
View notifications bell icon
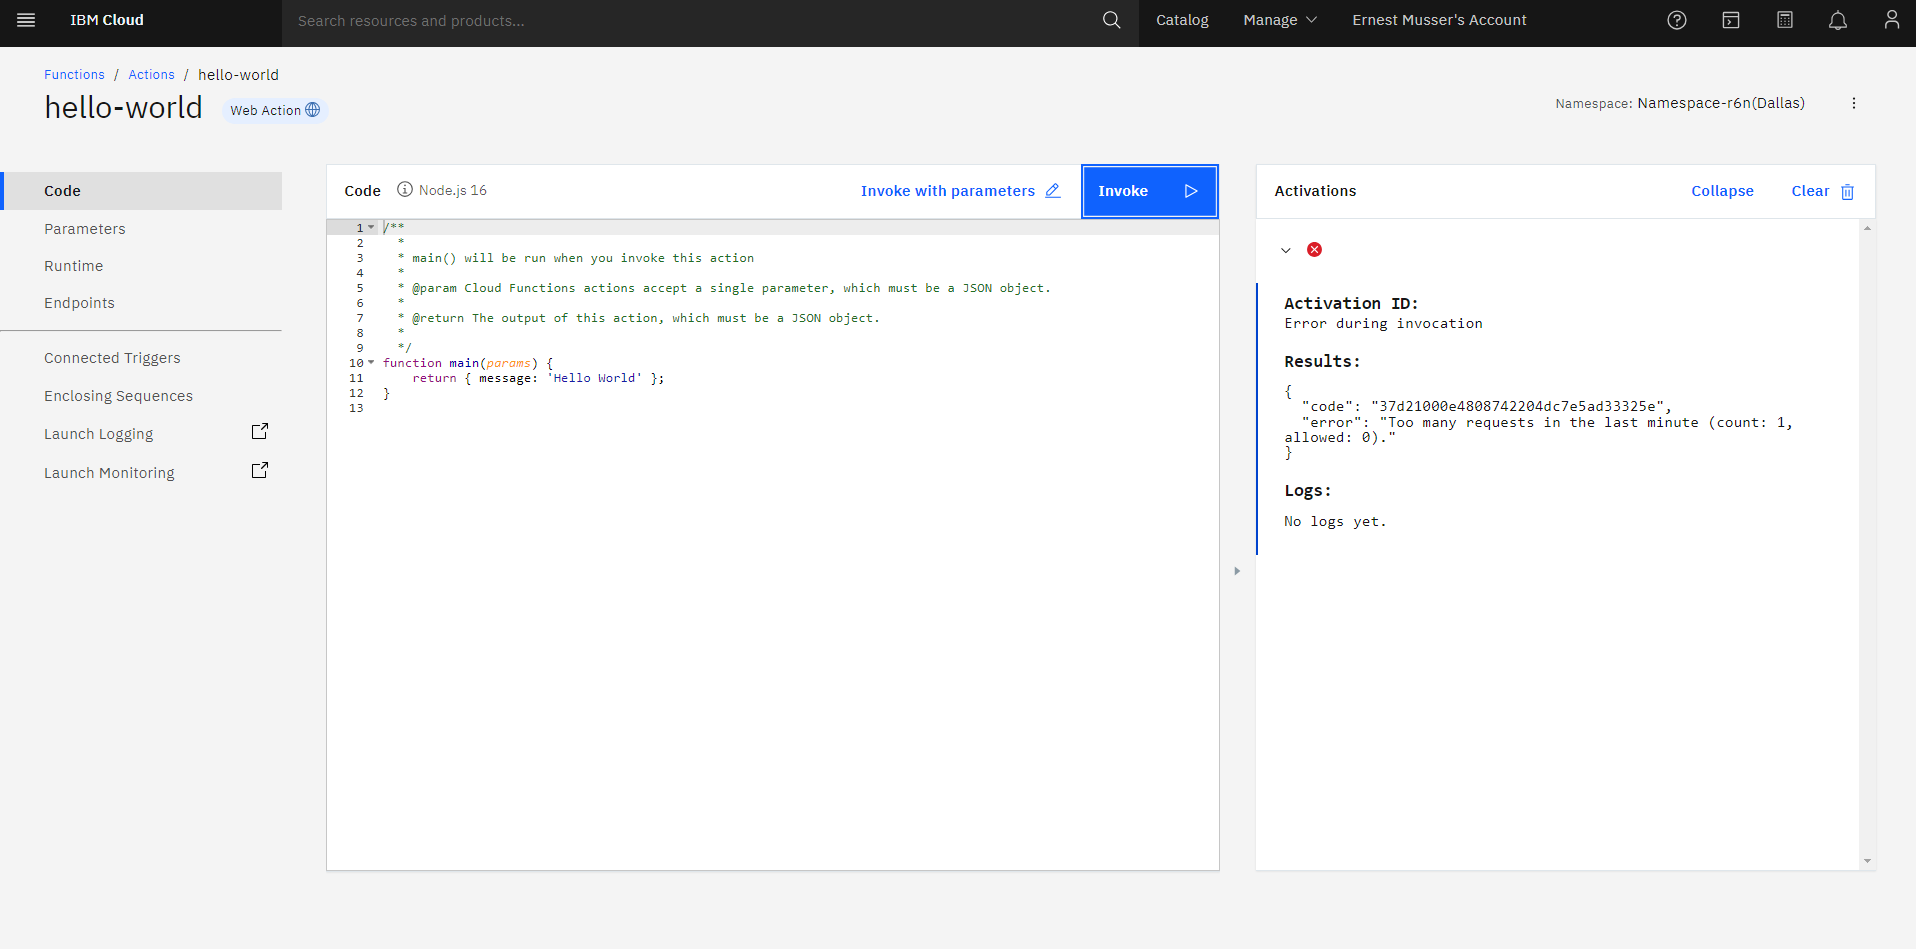[x=1838, y=20]
